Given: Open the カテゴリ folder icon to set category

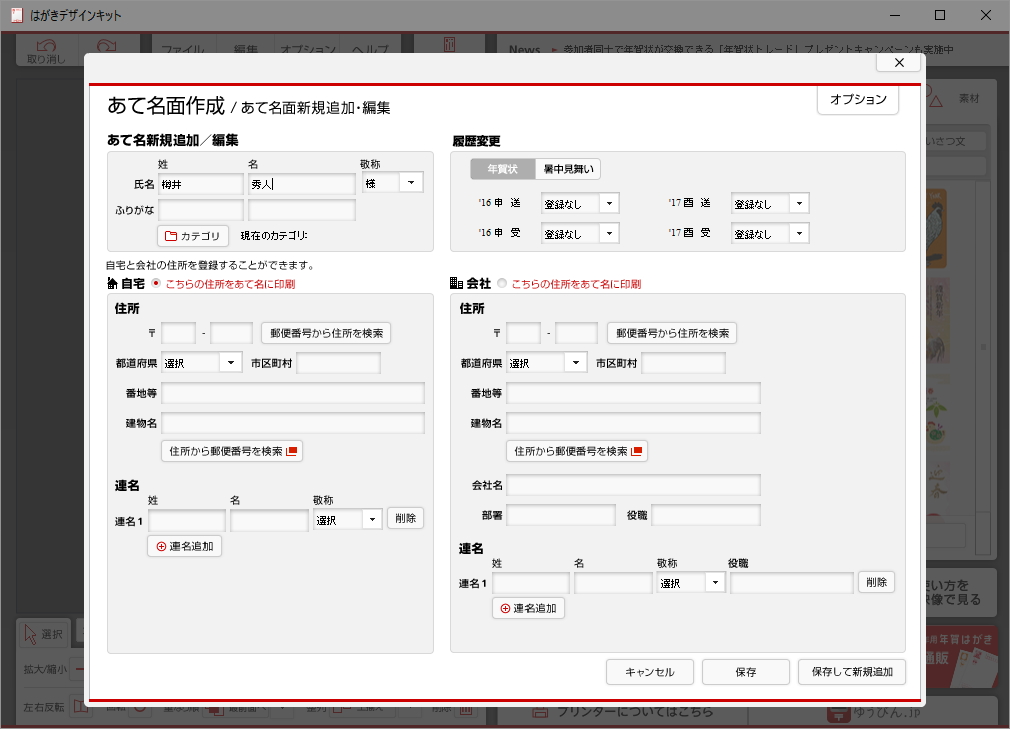Looking at the screenshot, I should [170, 236].
